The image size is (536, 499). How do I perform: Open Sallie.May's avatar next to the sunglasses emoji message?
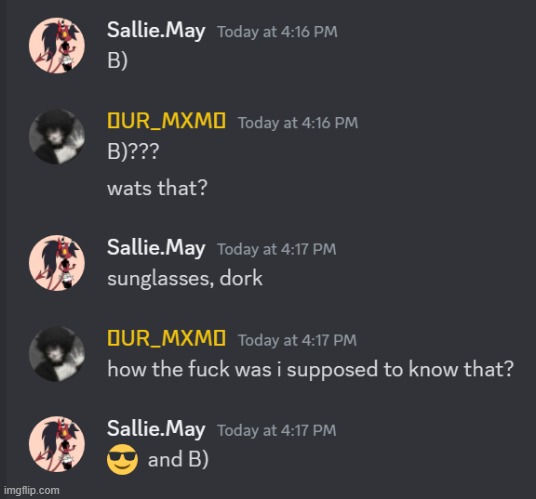57,444
